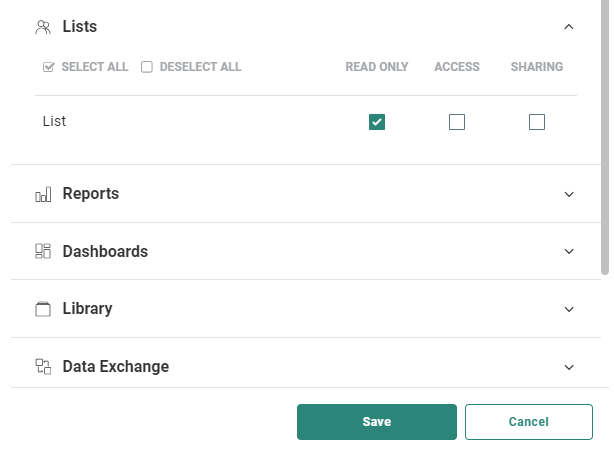Screen dimensions: 614x451
Task: Expand the Reports section chevron
Action: tap(569, 194)
